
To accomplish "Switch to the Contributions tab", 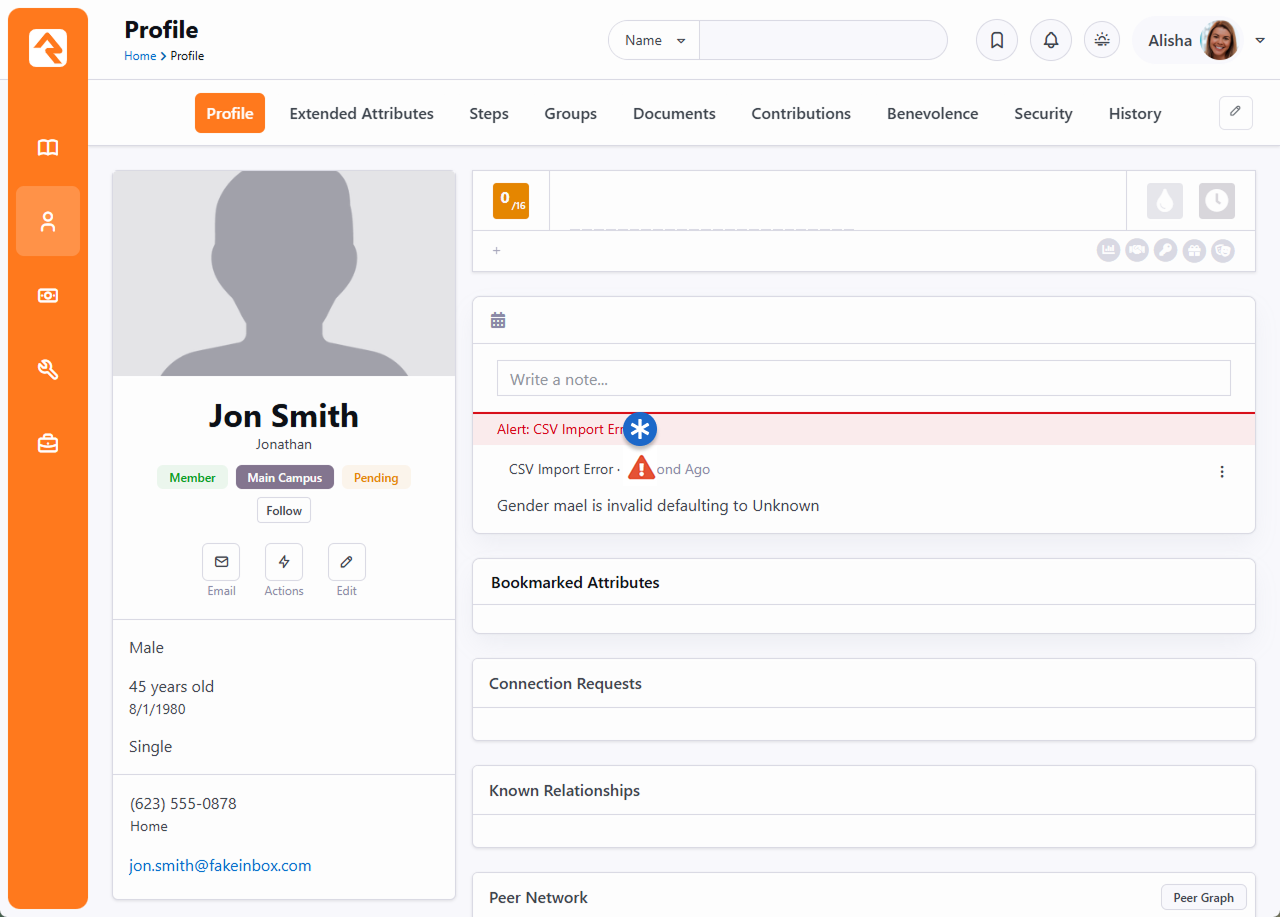I will point(800,114).
